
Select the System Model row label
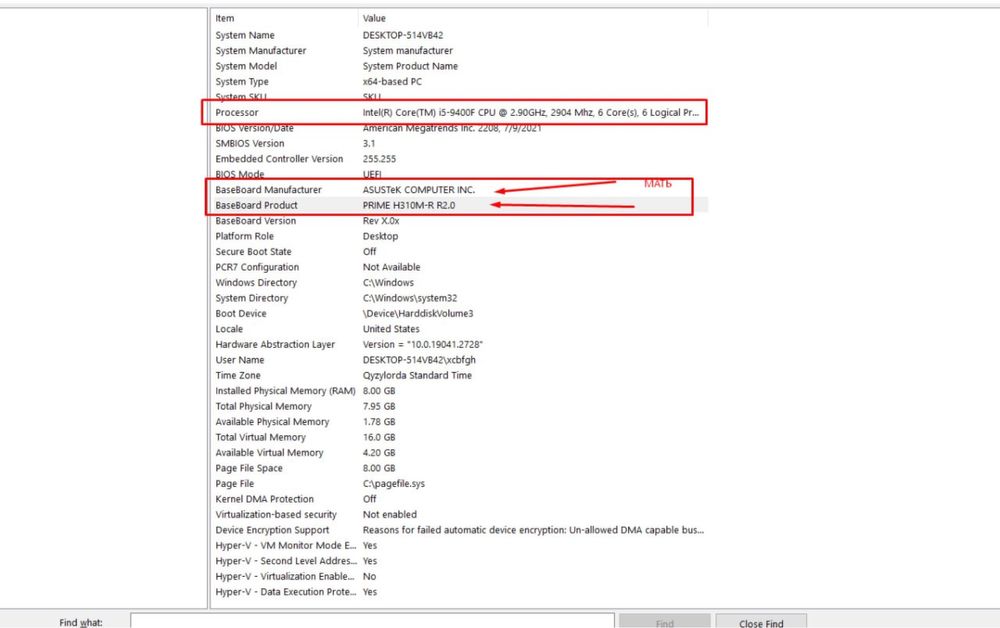[246, 66]
